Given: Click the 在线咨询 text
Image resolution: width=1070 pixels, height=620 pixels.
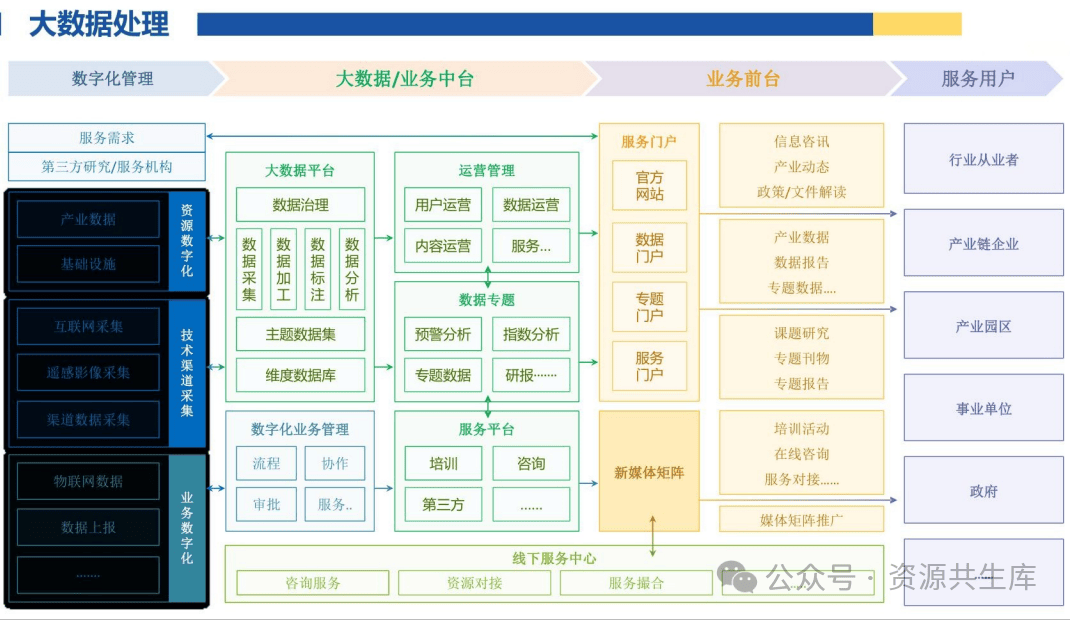Looking at the screenshot, I should [802, 454].
